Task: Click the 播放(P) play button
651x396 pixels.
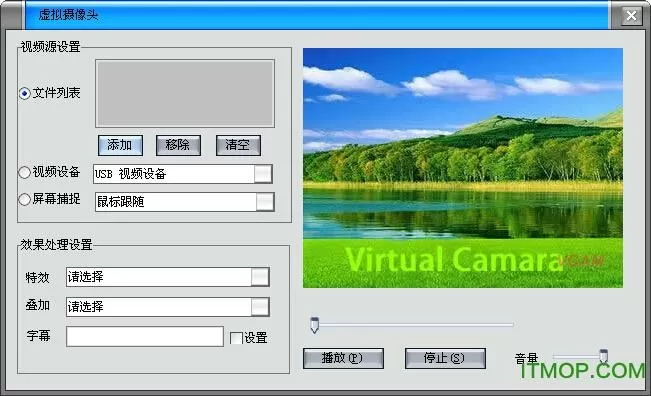Action: (343, 358)
